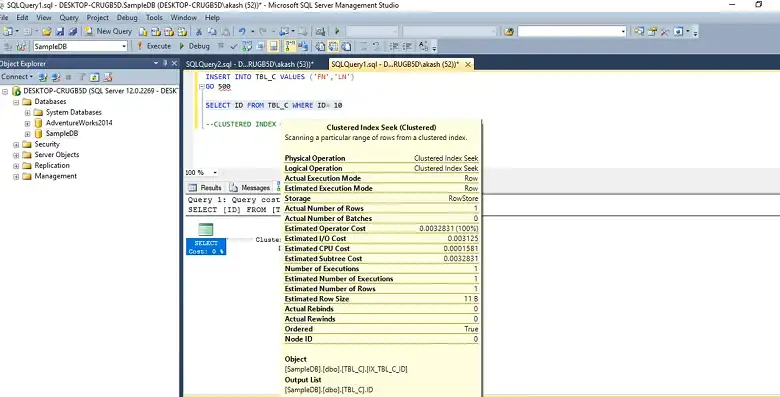Click the SELECT ID FROM TBL_C query line
780x397 pixels.
(274, 105)
